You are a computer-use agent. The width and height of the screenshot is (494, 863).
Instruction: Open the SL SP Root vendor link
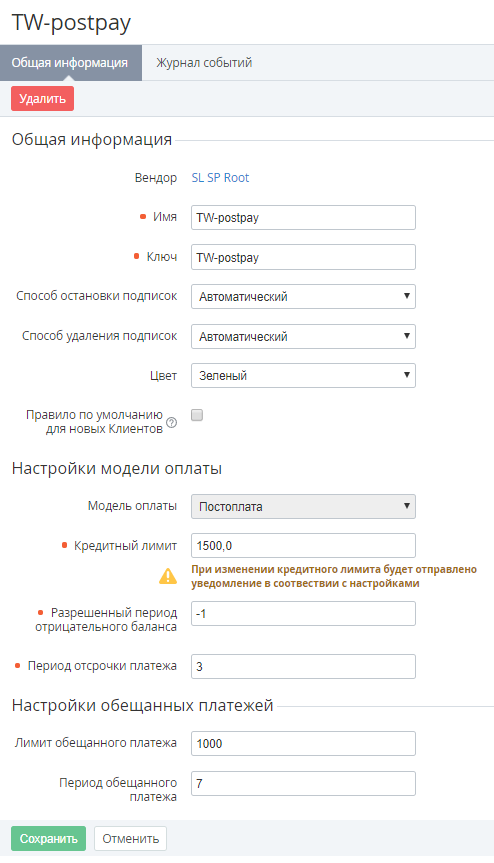(x=220, y=178)
